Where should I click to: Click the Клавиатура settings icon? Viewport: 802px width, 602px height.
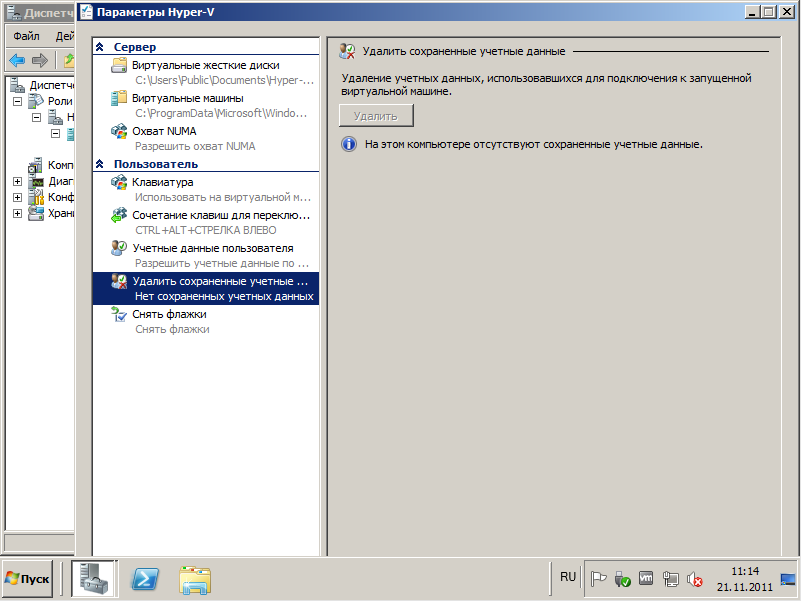[x=119, y=182]
